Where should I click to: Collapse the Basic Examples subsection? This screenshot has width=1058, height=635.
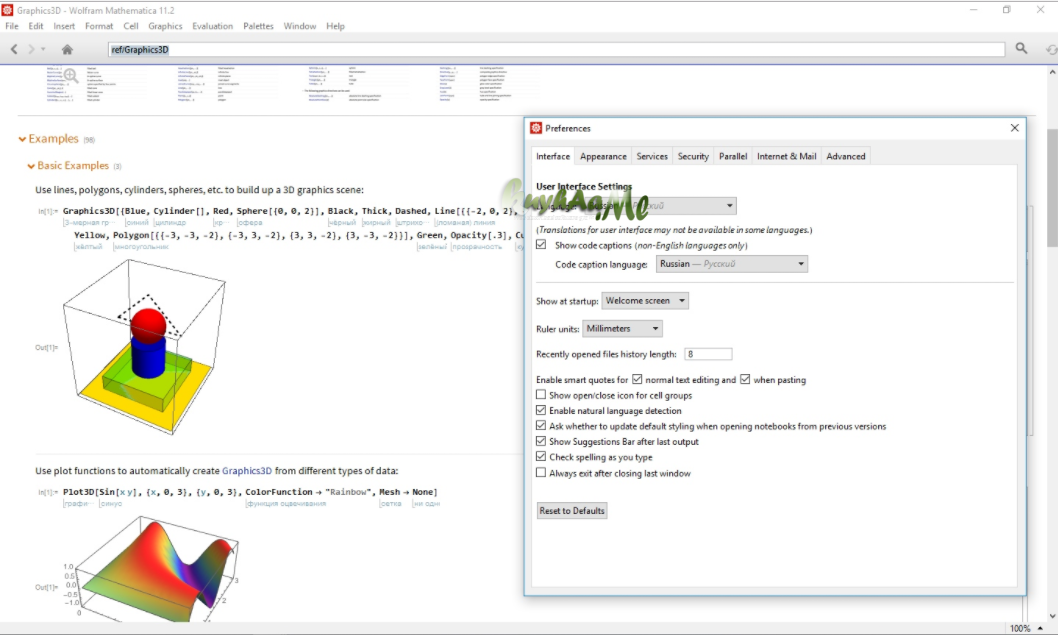[31, 166]
